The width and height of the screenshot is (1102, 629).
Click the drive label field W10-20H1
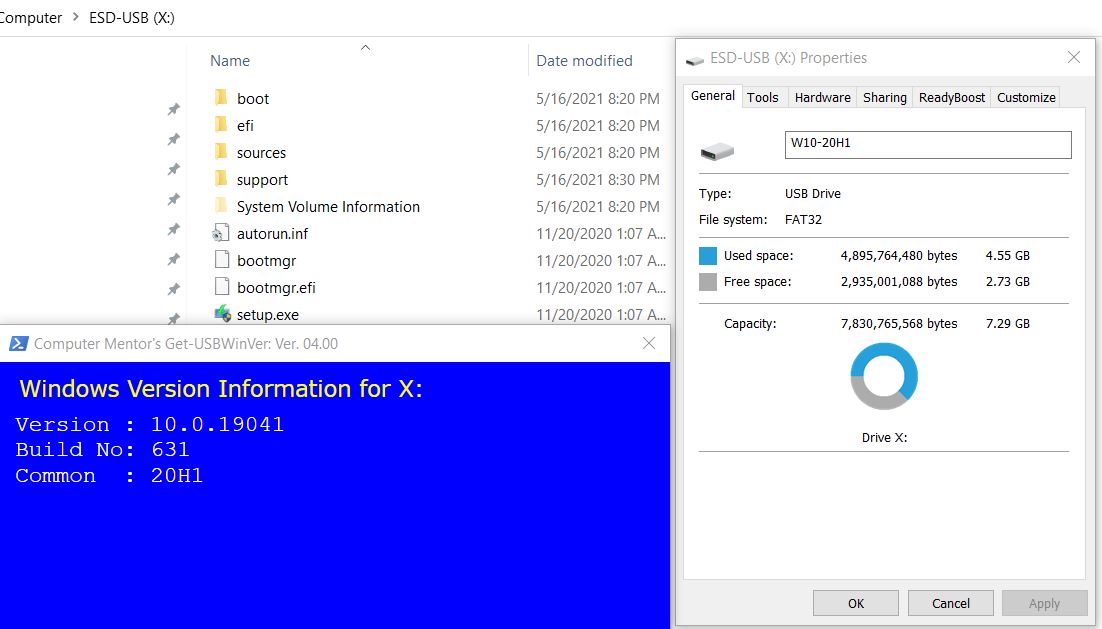point(927,144)
